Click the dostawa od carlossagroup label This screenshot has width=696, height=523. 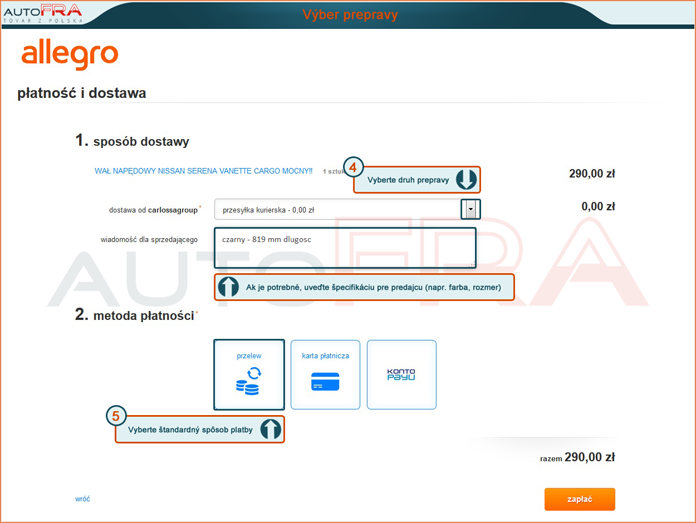153,210
